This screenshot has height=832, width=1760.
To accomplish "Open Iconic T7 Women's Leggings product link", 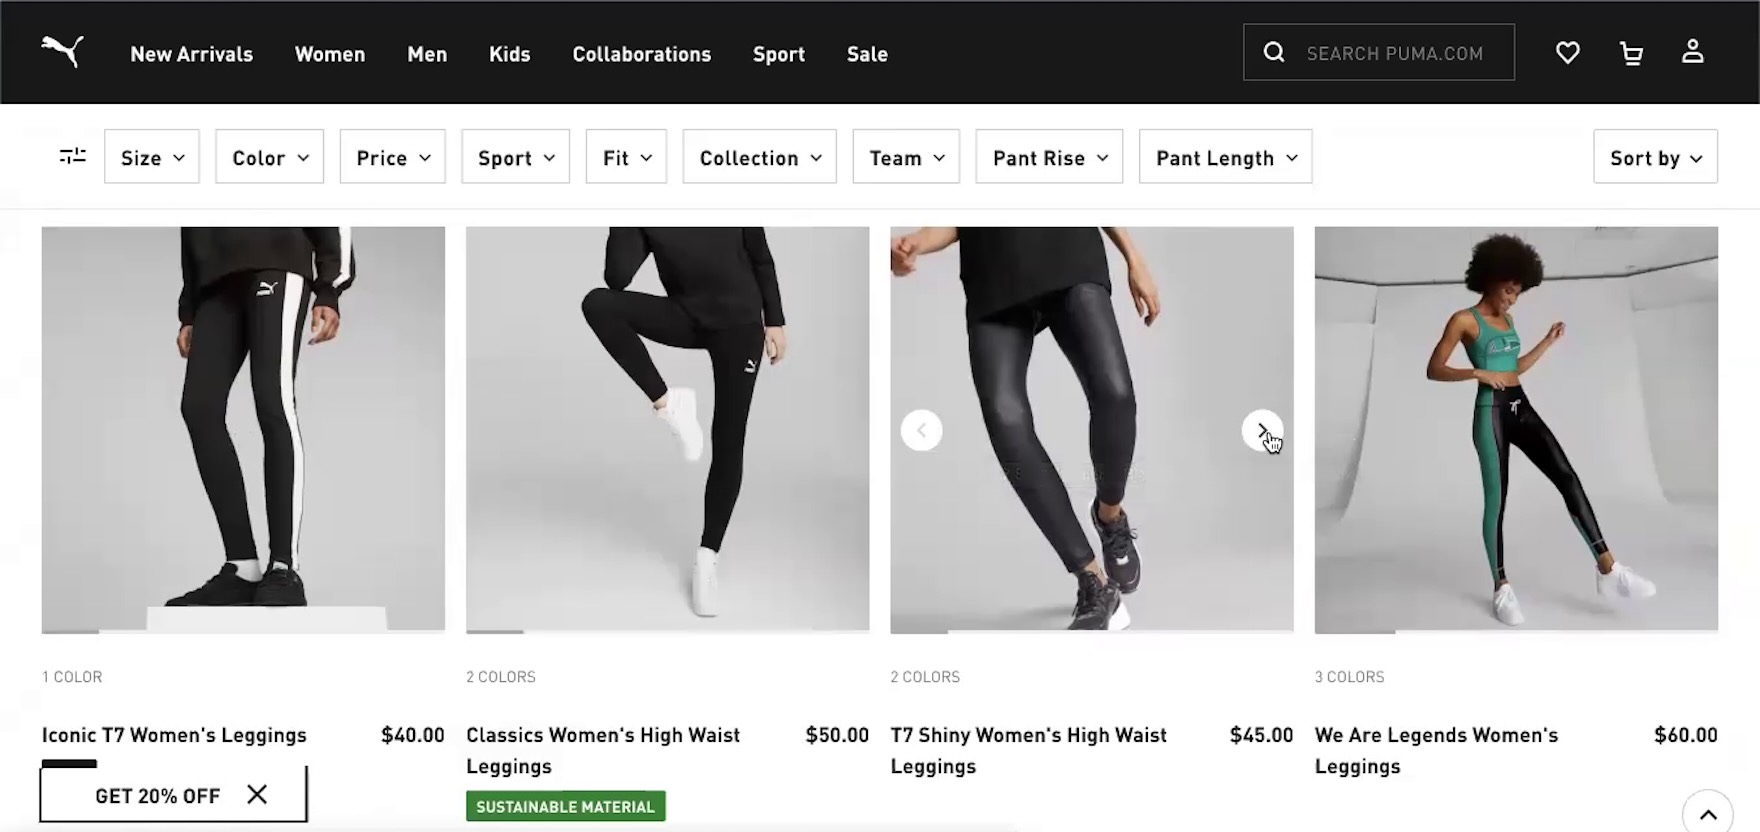I will 174,735.
